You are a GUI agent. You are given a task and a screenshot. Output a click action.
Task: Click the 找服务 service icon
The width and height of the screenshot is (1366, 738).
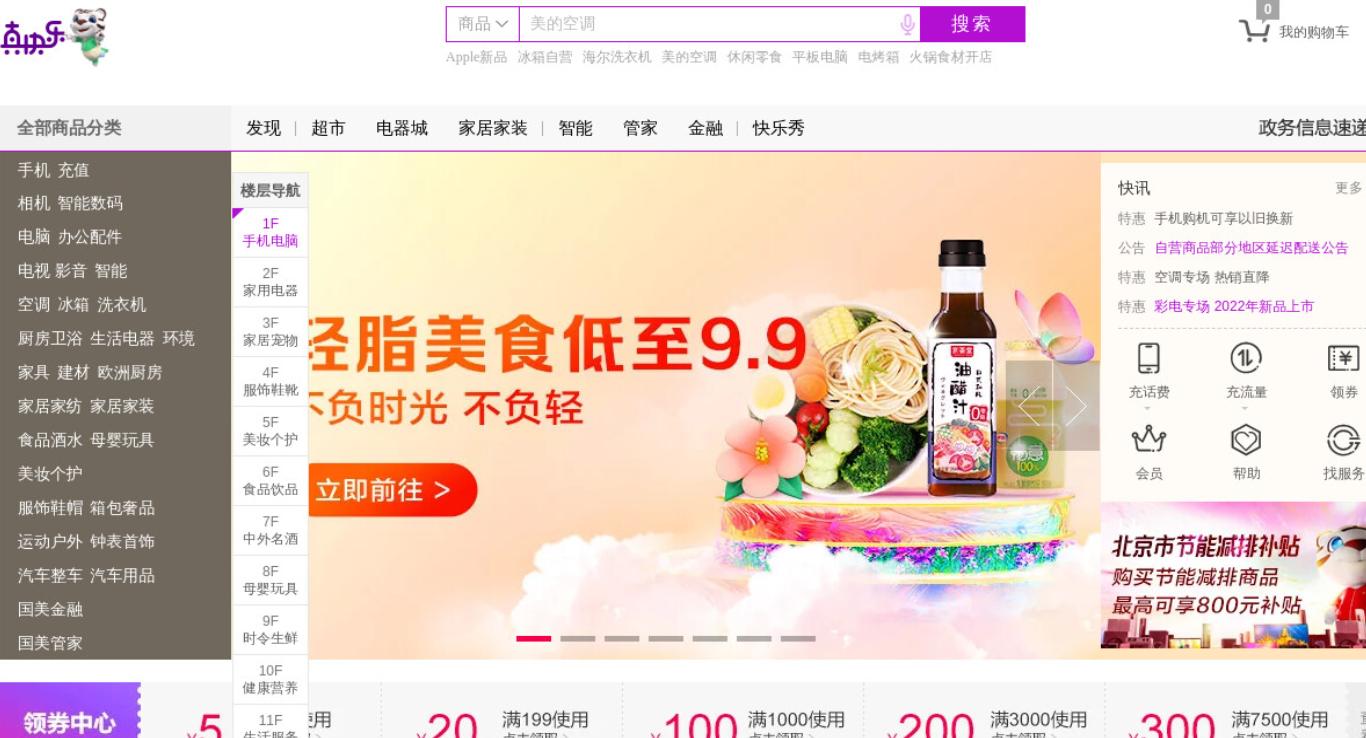click(x=1343, y=439)
